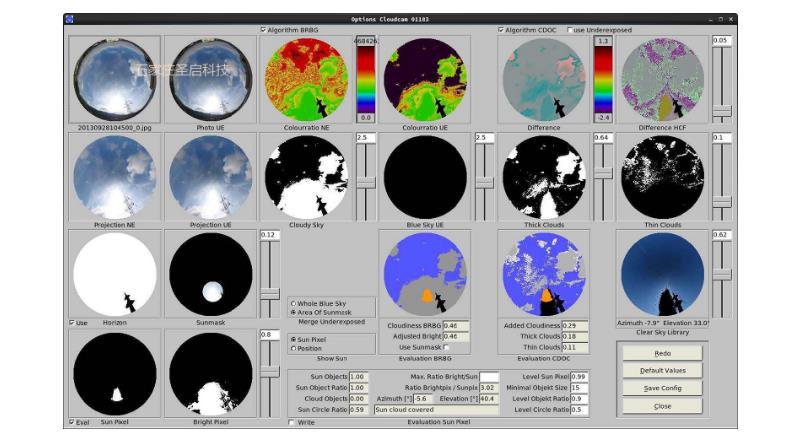
Task: Click the Thick Clouds mask image
Action: coord(544,177)
